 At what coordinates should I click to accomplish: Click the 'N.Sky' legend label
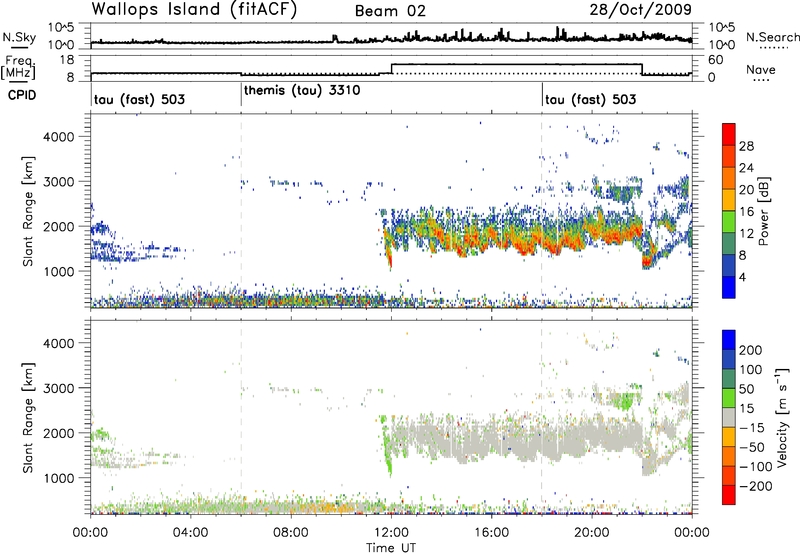click(x=19, y=38)
